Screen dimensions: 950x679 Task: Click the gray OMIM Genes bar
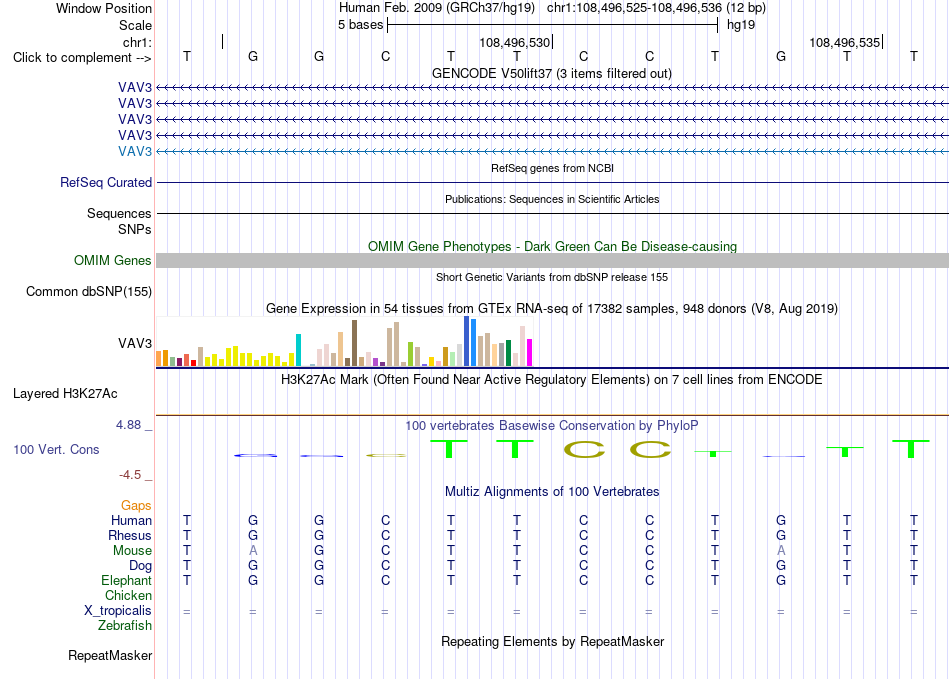pos(552,260)
